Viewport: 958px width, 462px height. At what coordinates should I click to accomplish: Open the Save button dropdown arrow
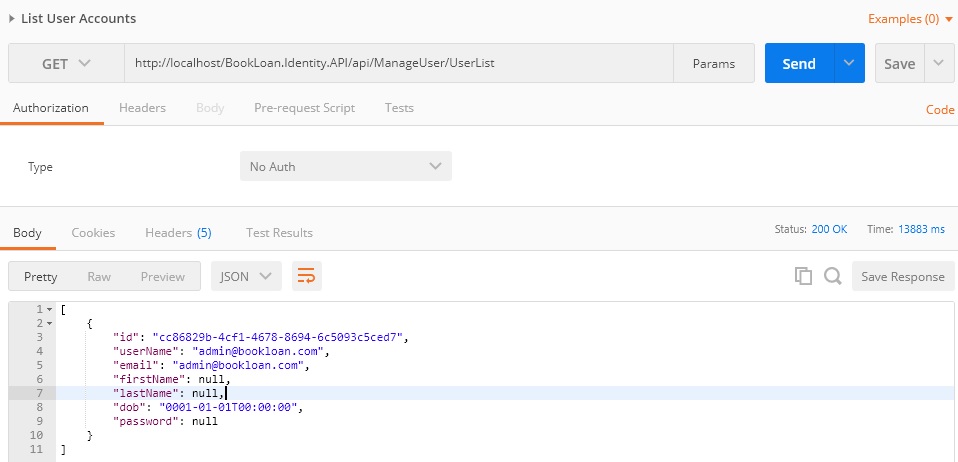(939, 63)
